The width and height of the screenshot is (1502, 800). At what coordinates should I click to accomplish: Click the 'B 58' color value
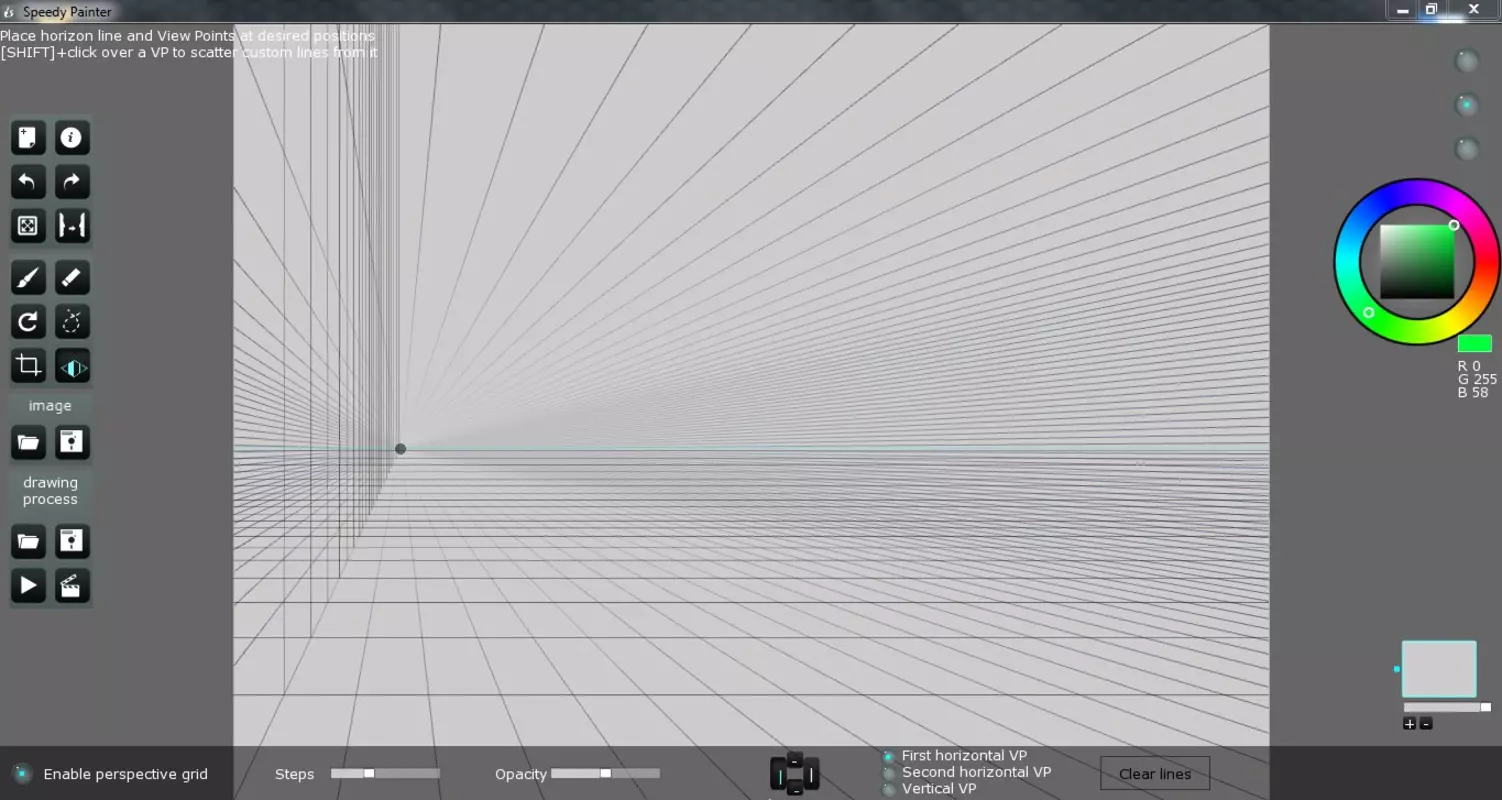pos(1473,392)
